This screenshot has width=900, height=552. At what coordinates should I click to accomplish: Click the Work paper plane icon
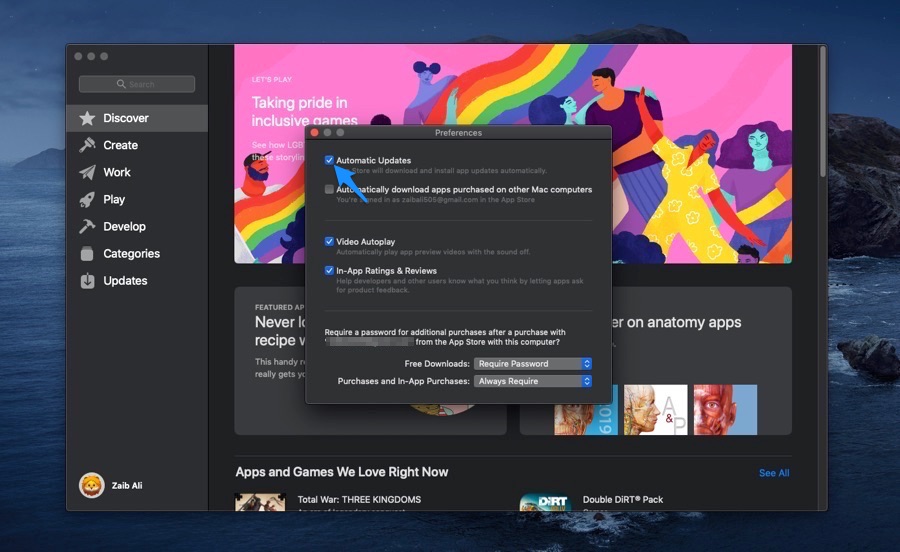point(87,172)
